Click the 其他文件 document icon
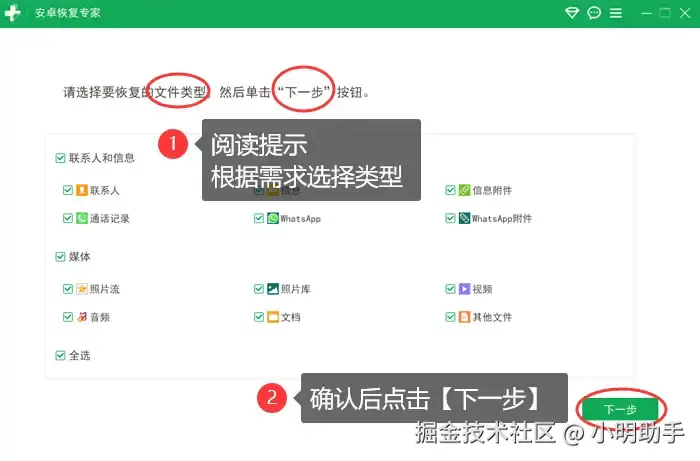This screenshot has height=461, width=700. point(464,317)
